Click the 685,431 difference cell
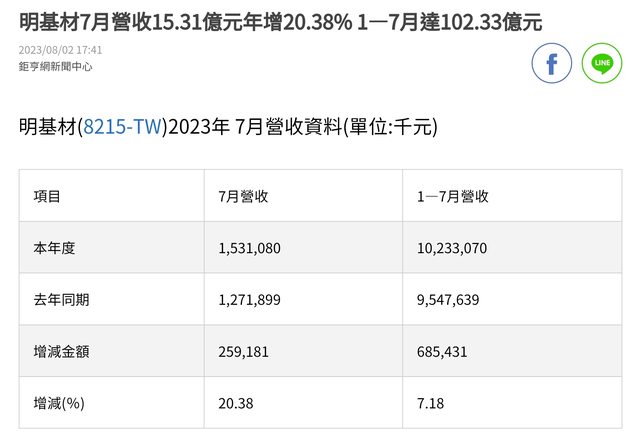Screen dimensions: 640x442 [442, 351]
